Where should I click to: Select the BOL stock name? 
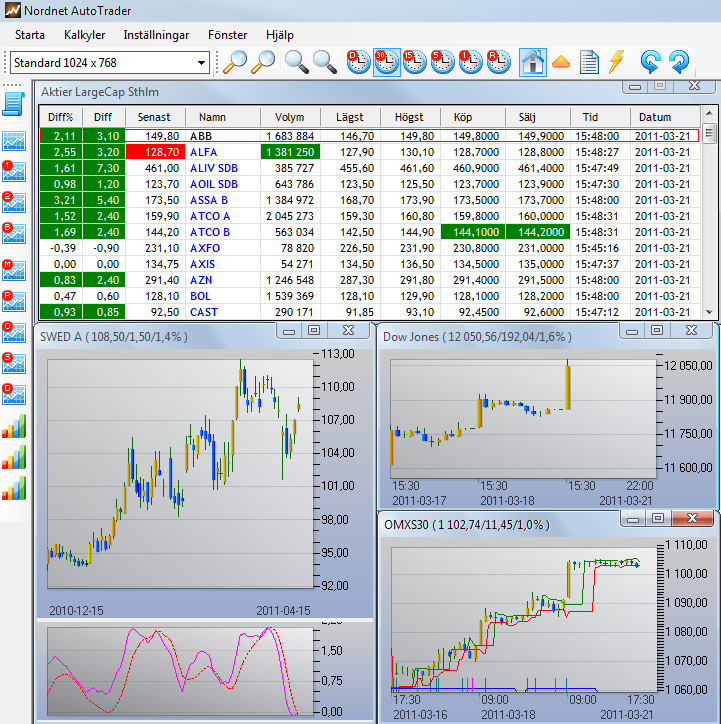click(x=200, y=296)
